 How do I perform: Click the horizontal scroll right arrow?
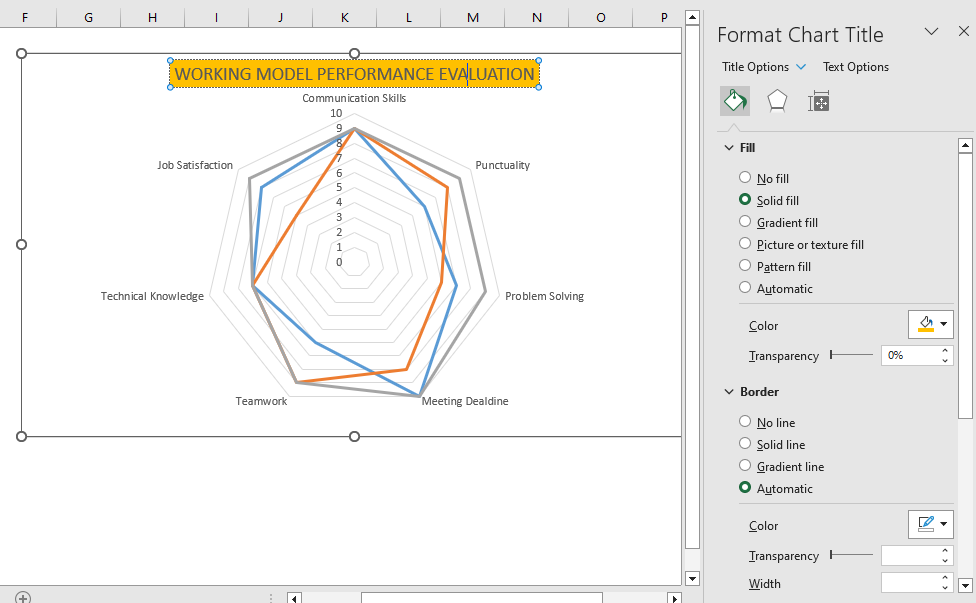(x=674, y=598)
